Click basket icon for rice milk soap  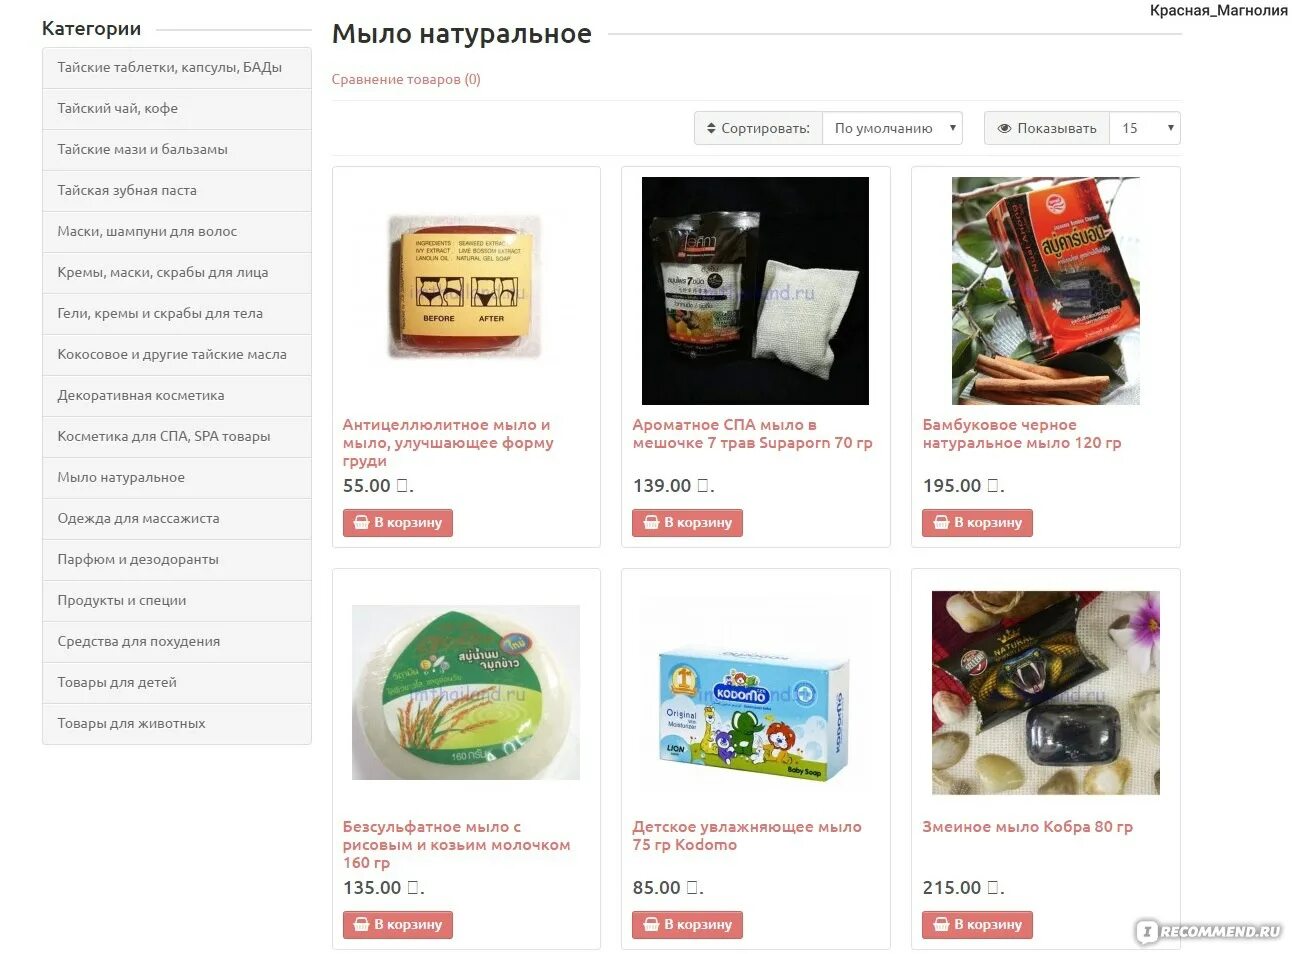click(361, 924)
